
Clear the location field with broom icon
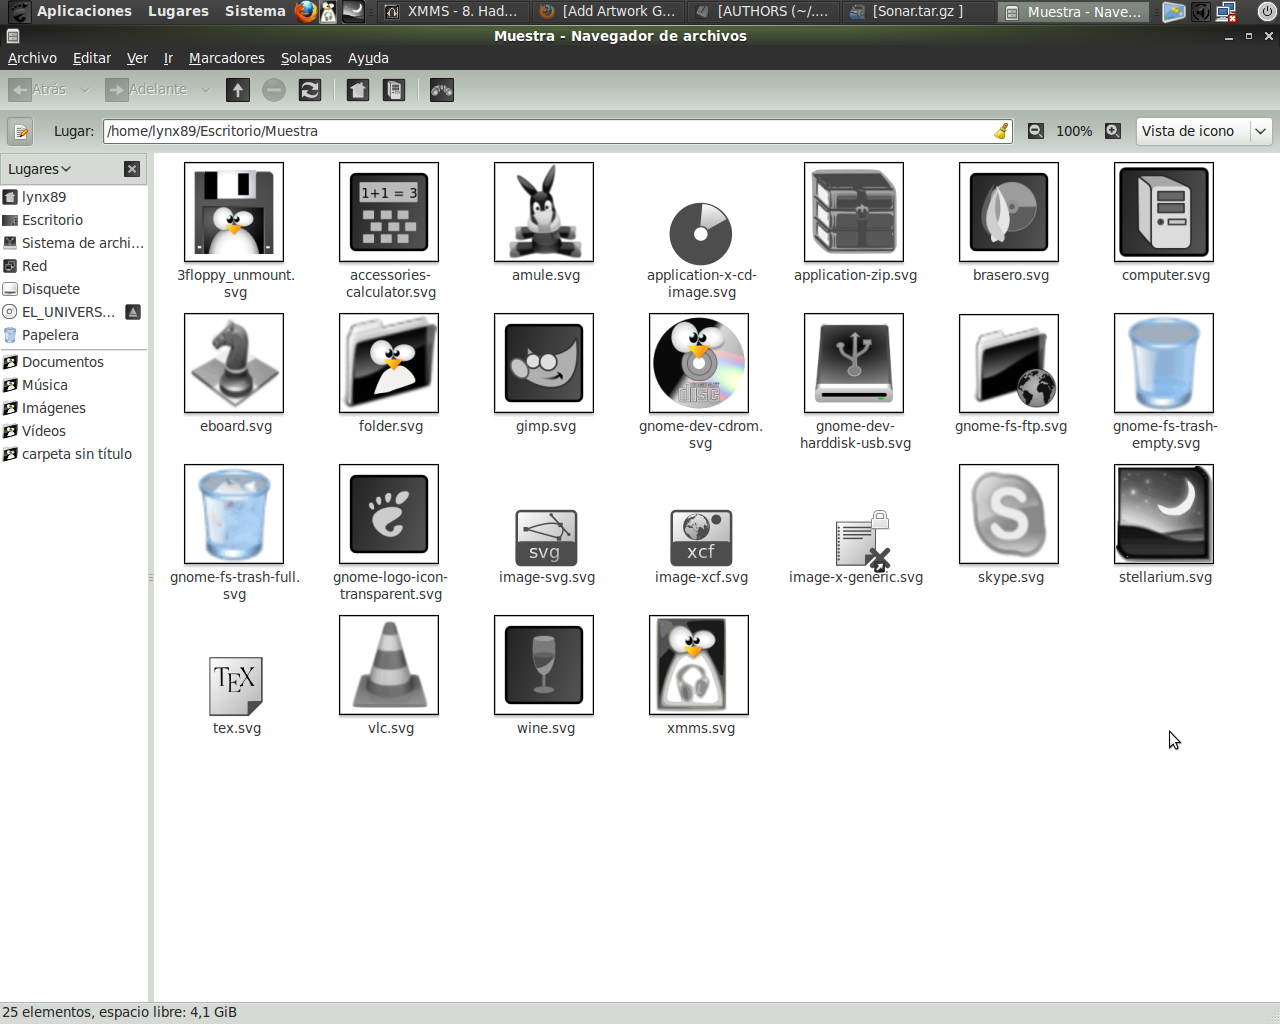(x=1001, y=131)
